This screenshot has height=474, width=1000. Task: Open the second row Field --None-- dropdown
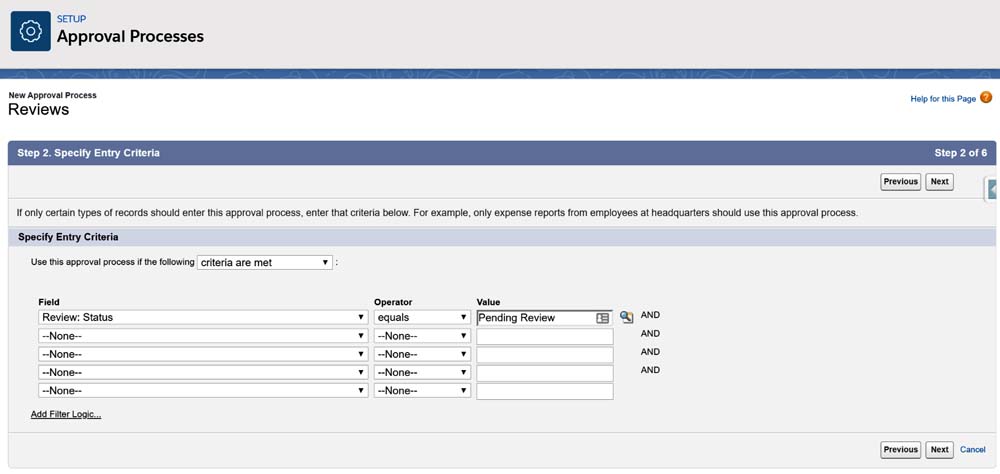tap(203, 336)
